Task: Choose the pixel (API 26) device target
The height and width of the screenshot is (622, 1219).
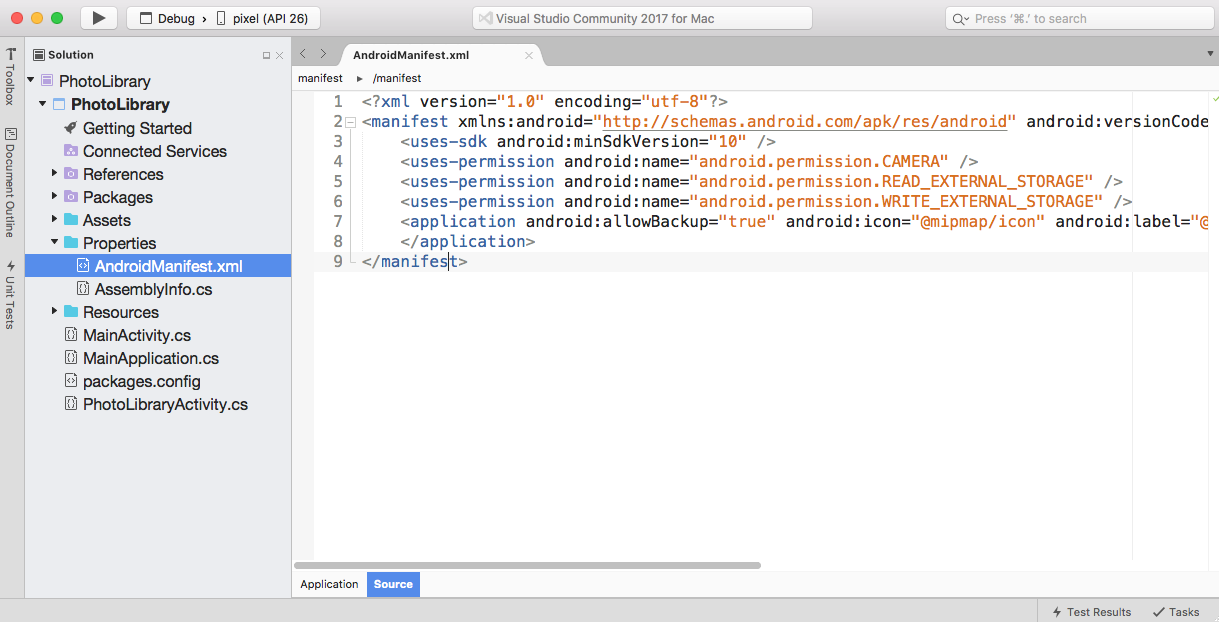Action: point(262,18)
